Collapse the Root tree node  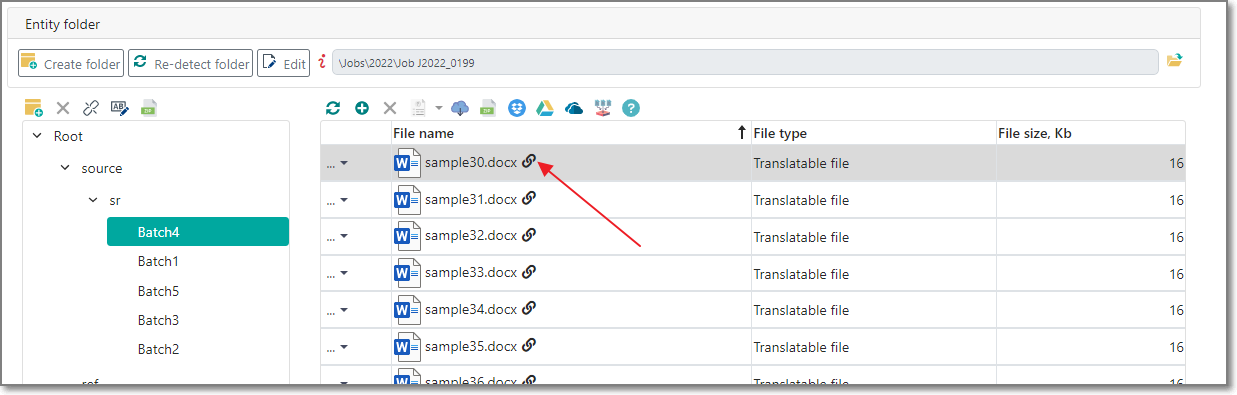coord(37,136)
